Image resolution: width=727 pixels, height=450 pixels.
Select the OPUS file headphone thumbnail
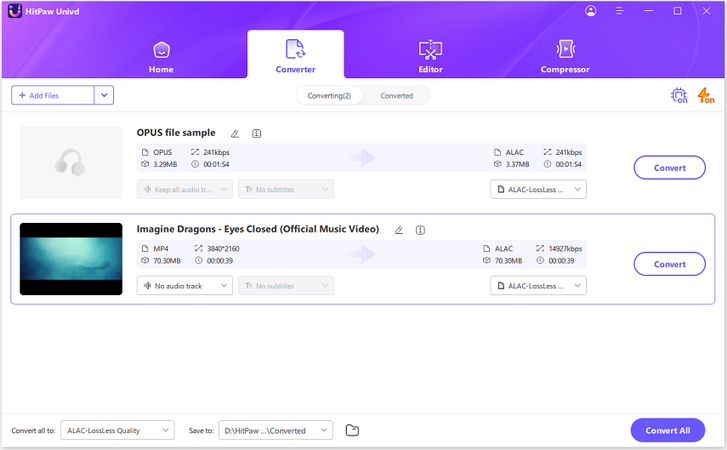tap(71, 163)
